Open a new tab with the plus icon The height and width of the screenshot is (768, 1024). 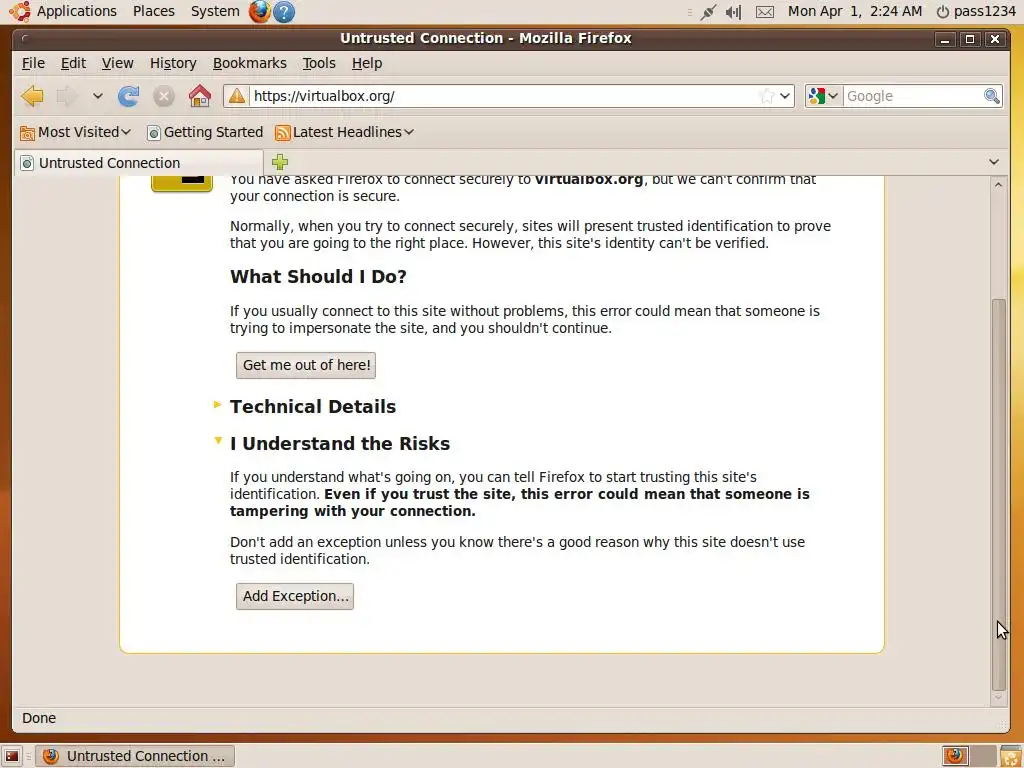(280, 162)
